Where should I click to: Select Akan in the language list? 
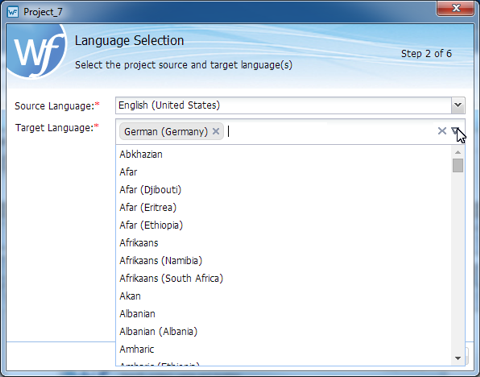click(x=283, y=296)
